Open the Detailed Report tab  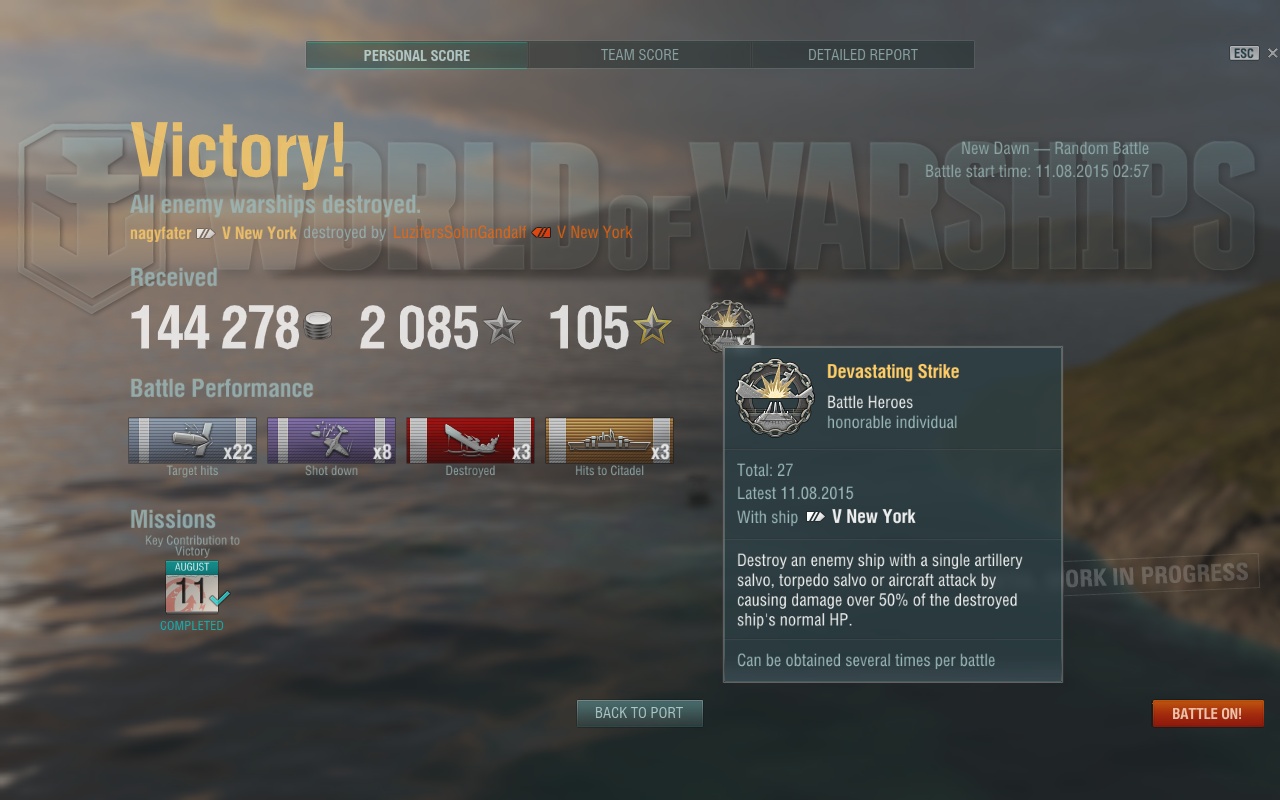[863, 55]
